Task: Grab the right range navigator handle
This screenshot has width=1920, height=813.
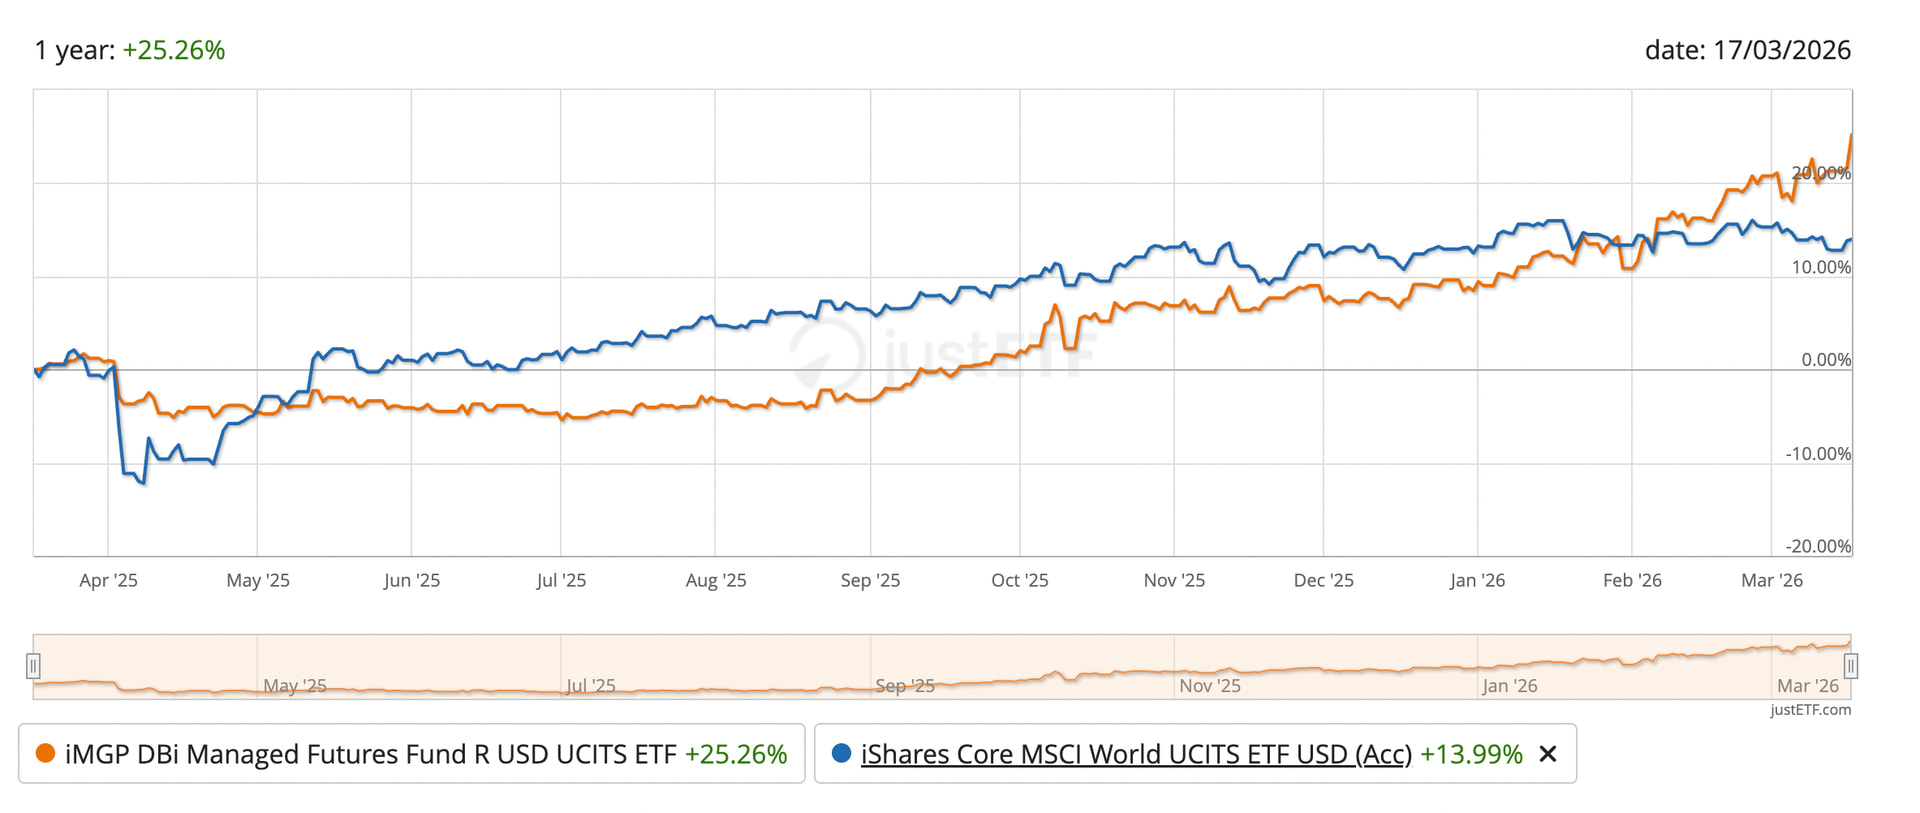Action: 1851,666
